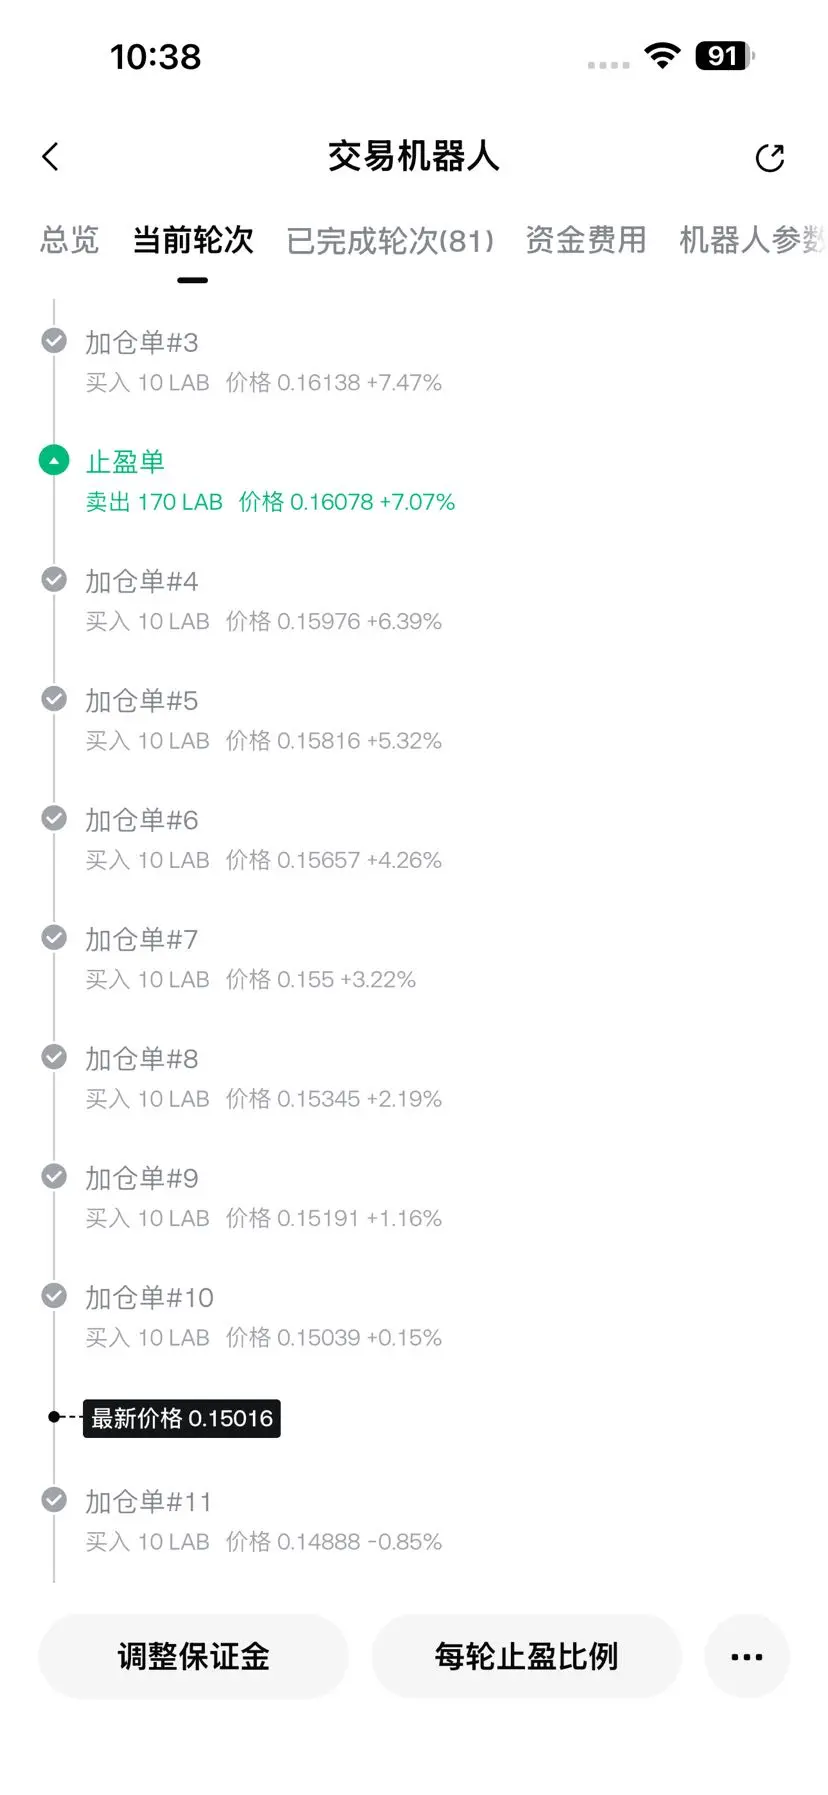Switch to the 总览 tab
The image size is (828, 1795).
coord(70,240)
